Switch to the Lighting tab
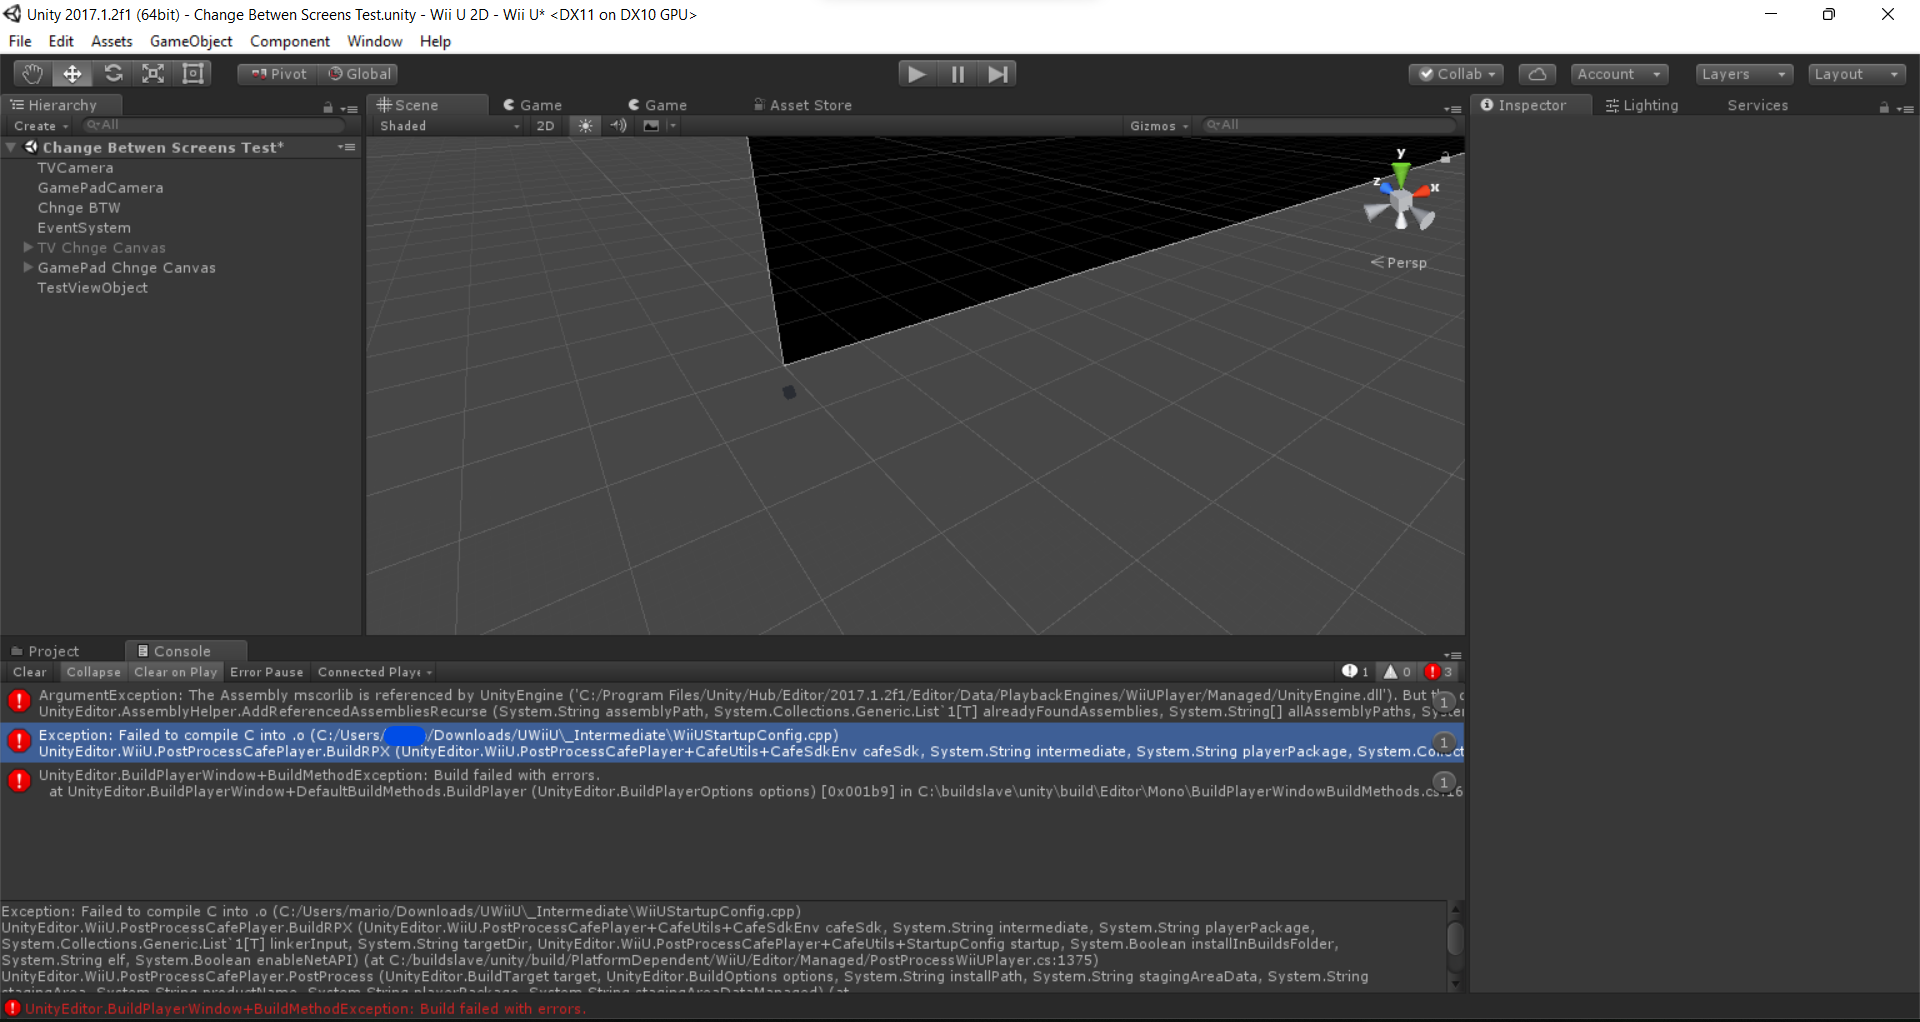Viewport: 1920px width, 1022px height. 1642,105
